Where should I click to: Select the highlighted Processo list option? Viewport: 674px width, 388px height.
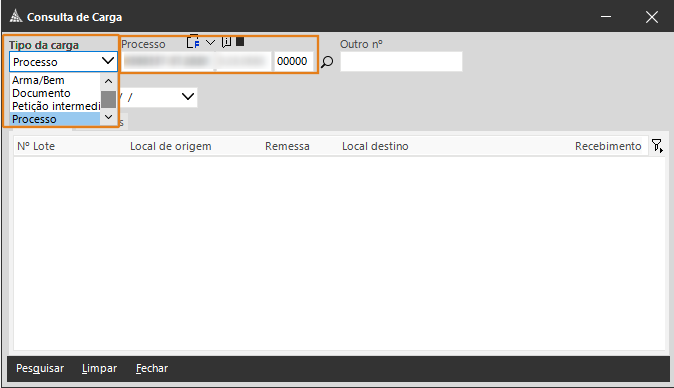click(55, 119)
